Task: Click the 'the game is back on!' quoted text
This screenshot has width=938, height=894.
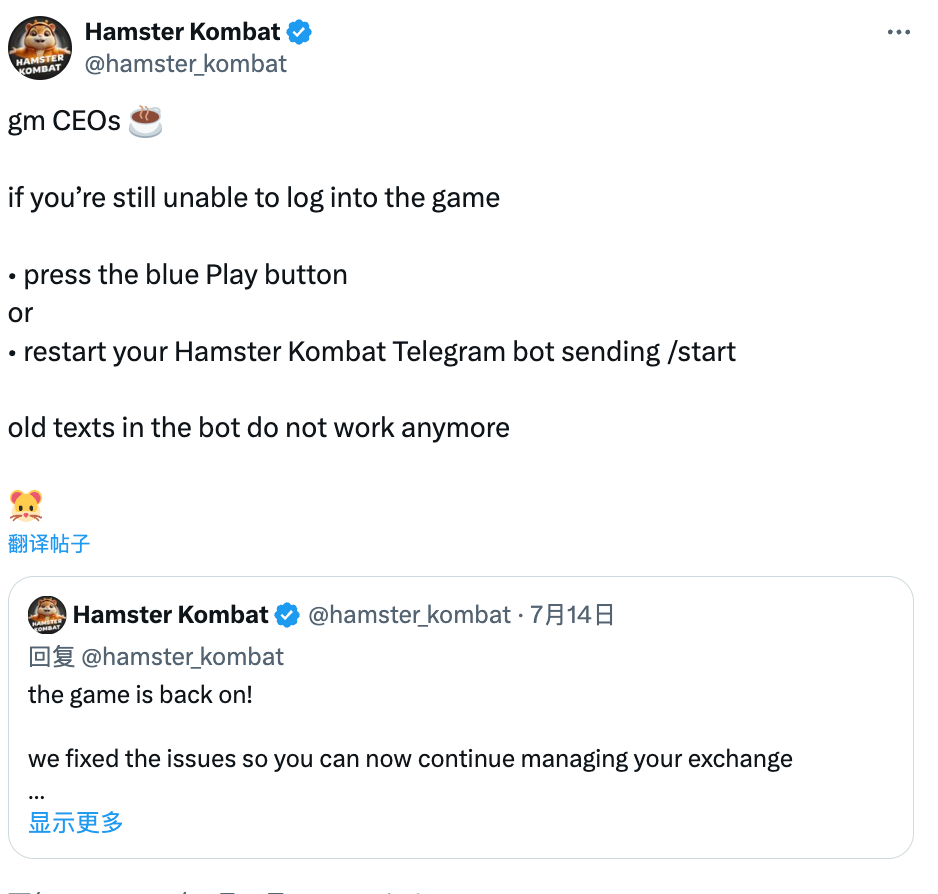Action: click(x=140, y=694)
